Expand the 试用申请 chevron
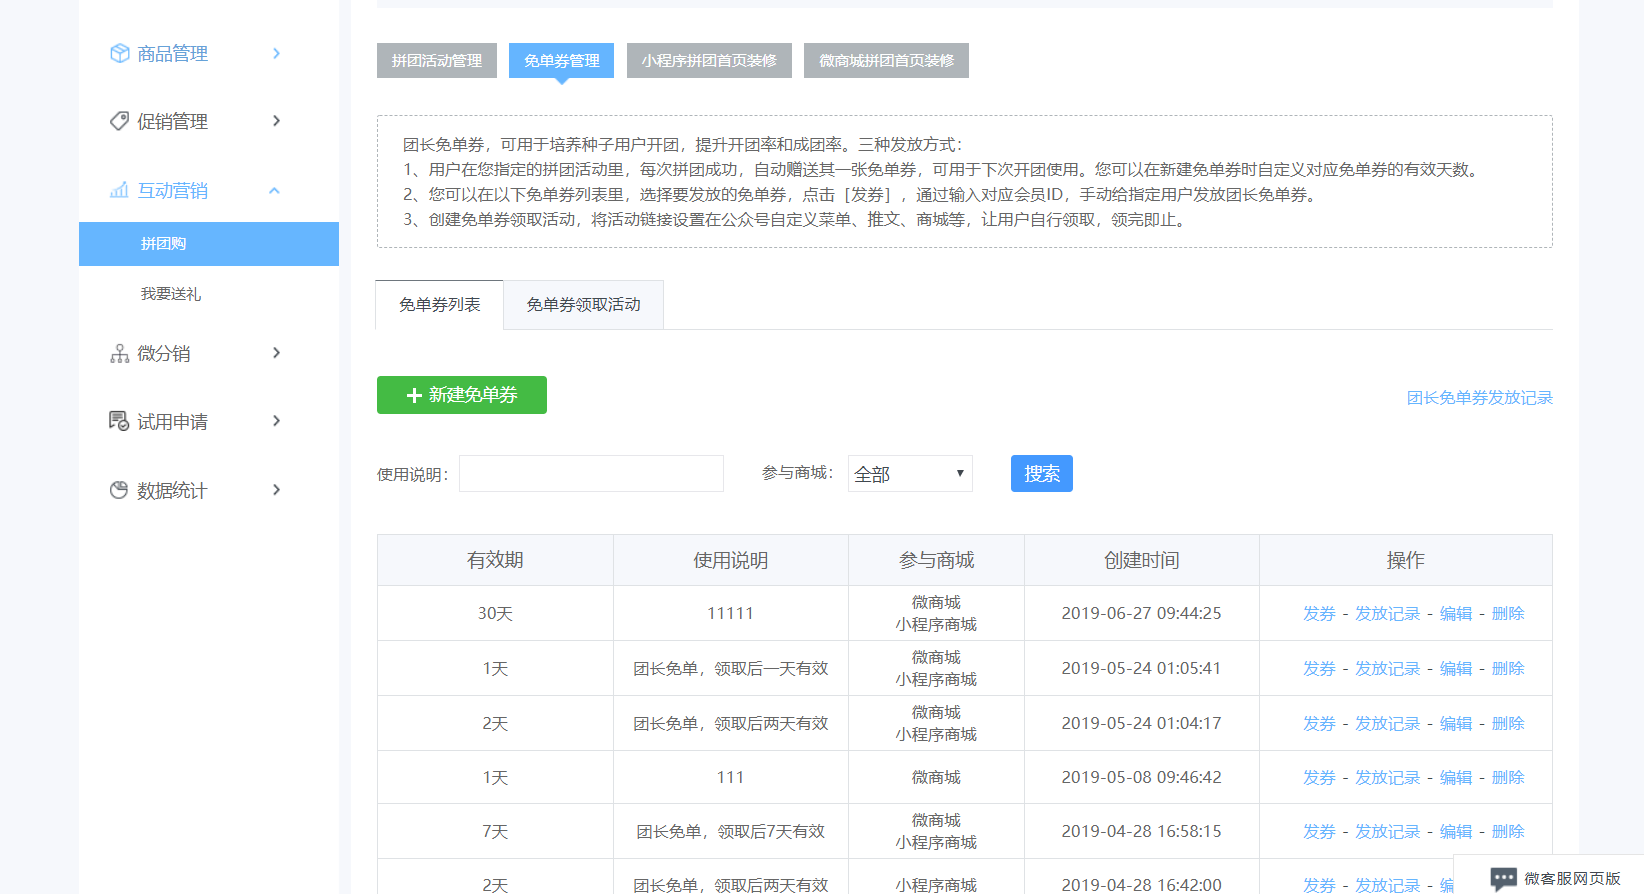Viewport: 1644px width, 894px height. [x=276, y=421]
